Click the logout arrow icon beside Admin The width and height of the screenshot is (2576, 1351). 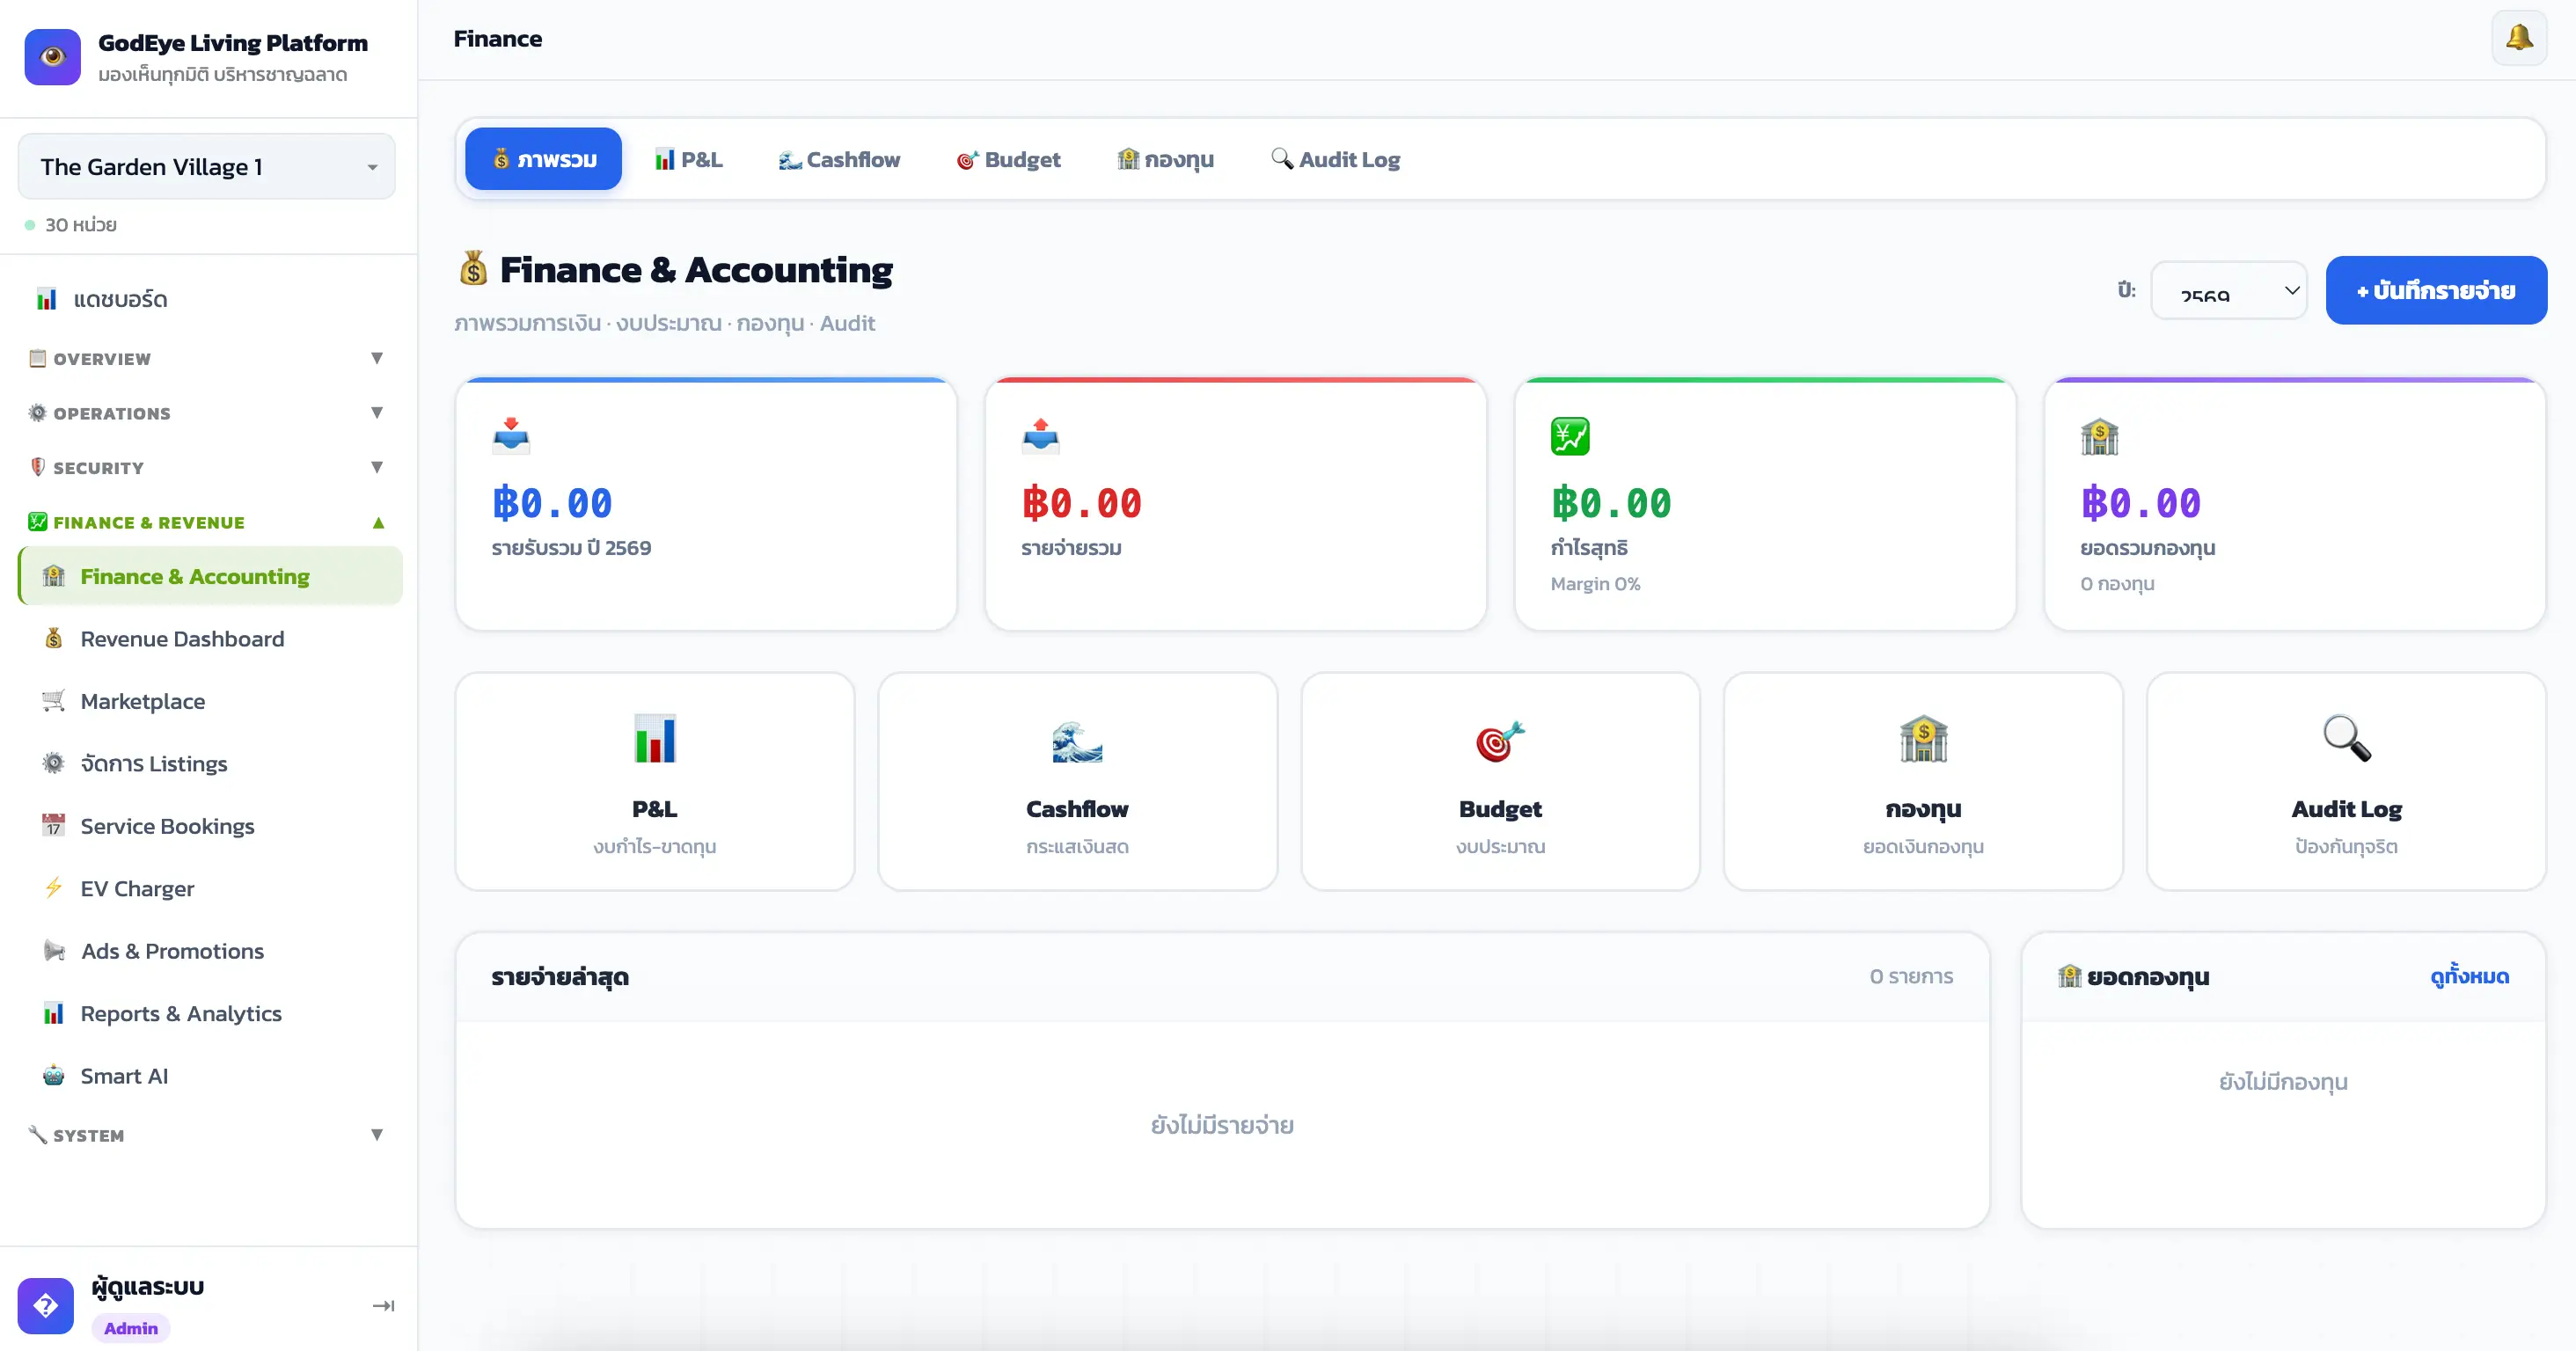click(383, 1306)
